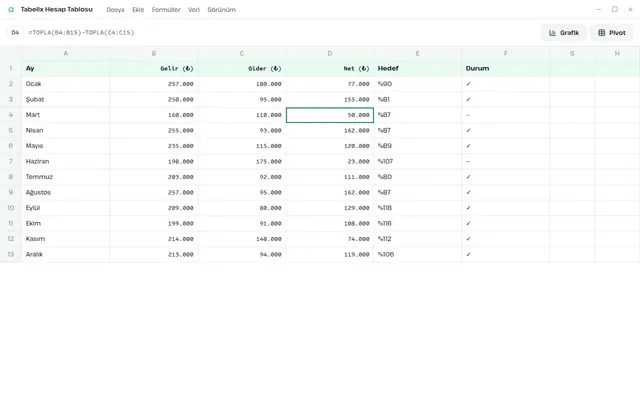Image resolution: width=640 pixels, height=400 pixels.
Task: Click the Net (₺) header cell
Action: coord(329,68)
